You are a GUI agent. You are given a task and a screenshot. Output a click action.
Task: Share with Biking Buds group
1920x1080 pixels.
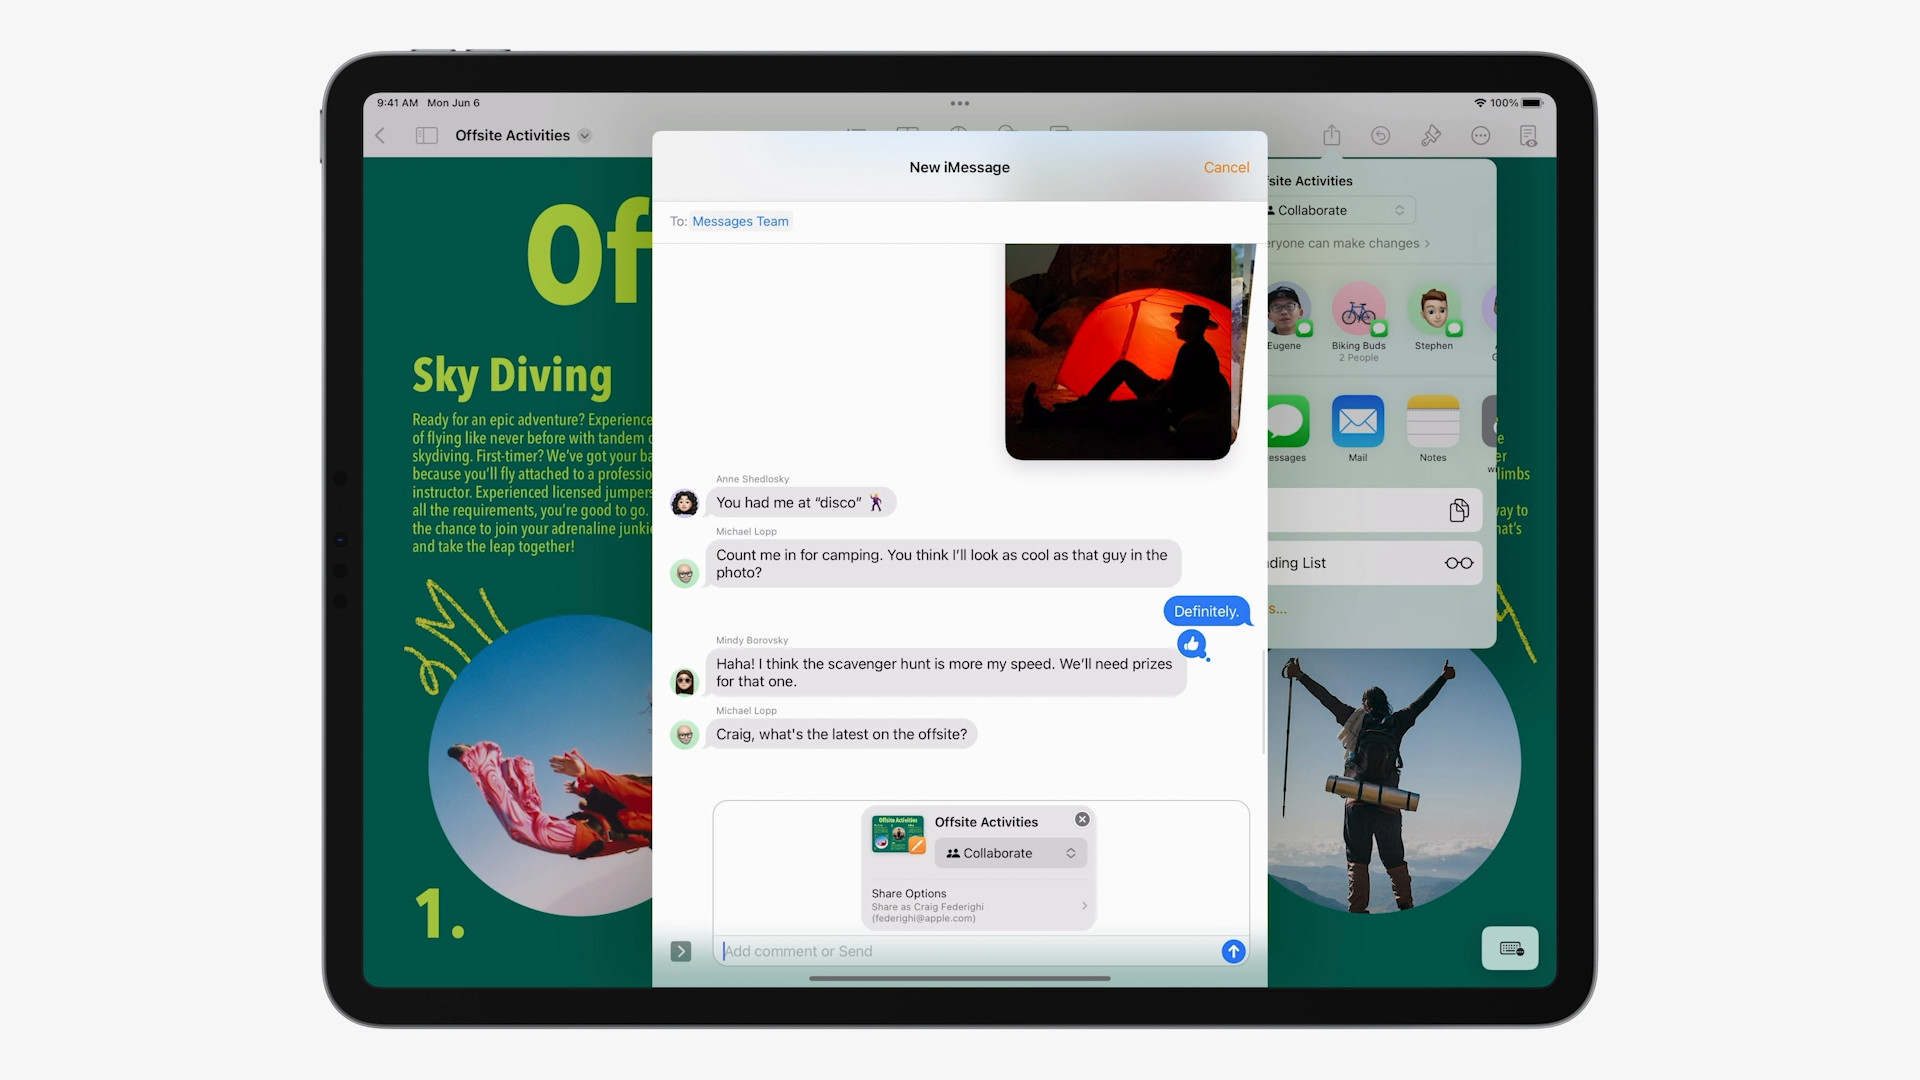[1358, 322]
